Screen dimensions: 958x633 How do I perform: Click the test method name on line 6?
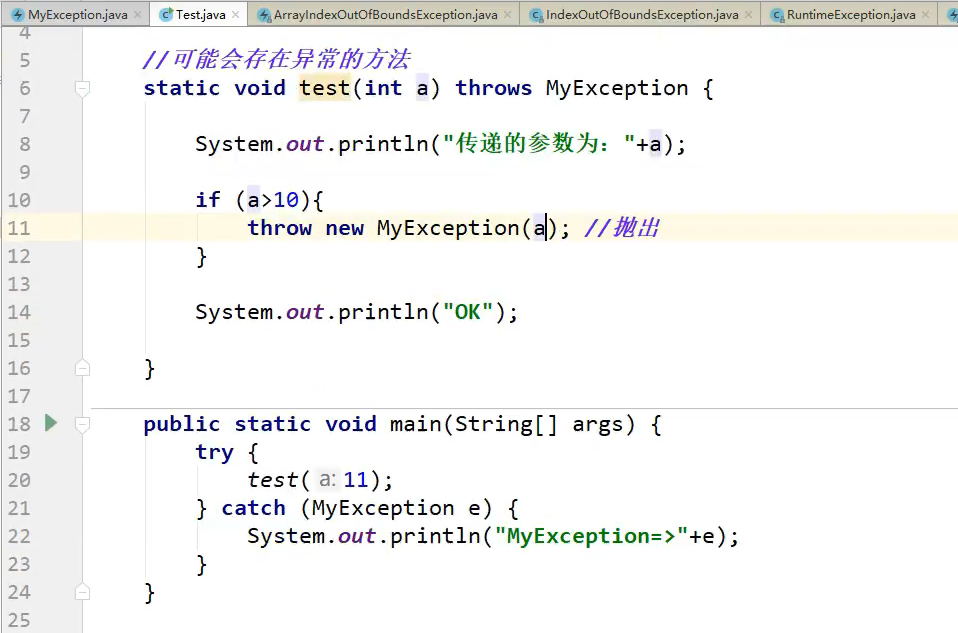324,88
